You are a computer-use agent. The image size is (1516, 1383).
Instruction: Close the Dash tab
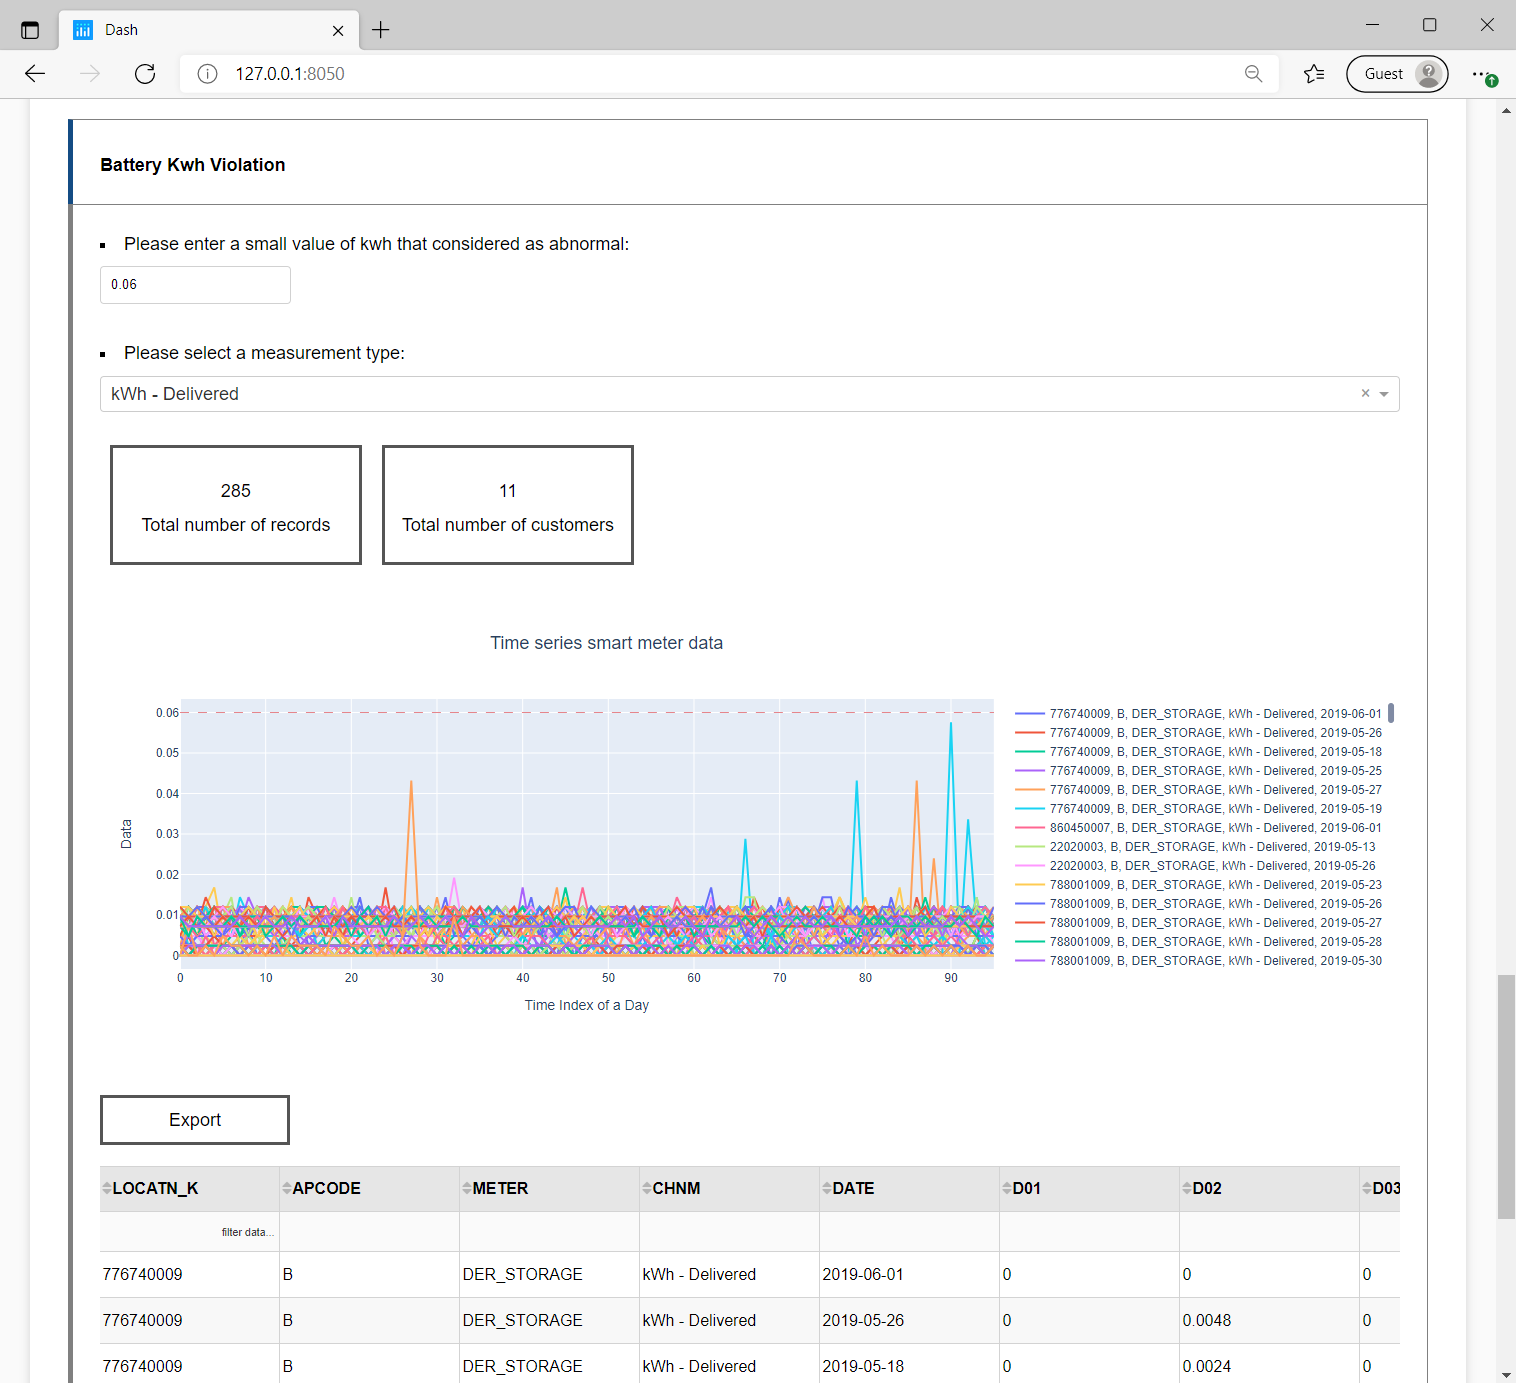coord(338,30)
